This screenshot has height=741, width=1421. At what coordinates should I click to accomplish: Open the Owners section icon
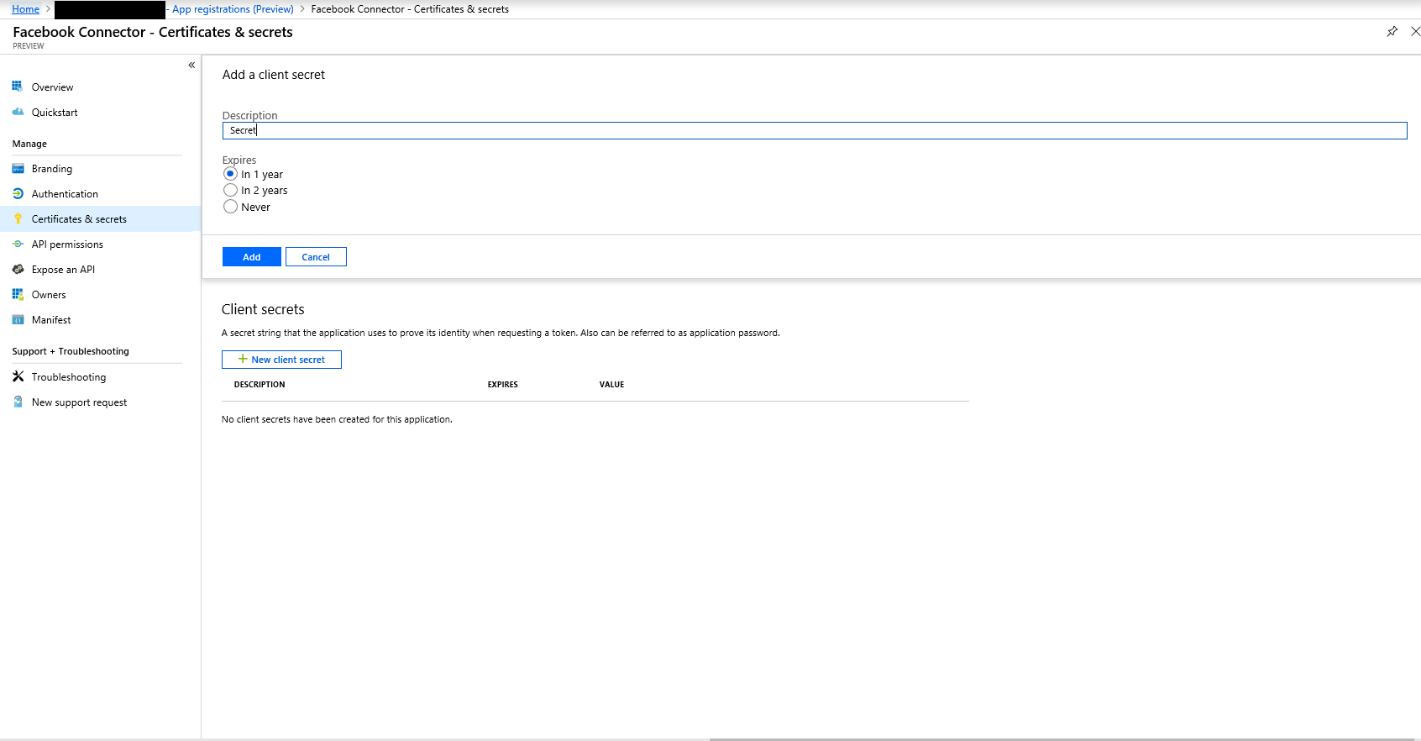[x=18, y=294]
